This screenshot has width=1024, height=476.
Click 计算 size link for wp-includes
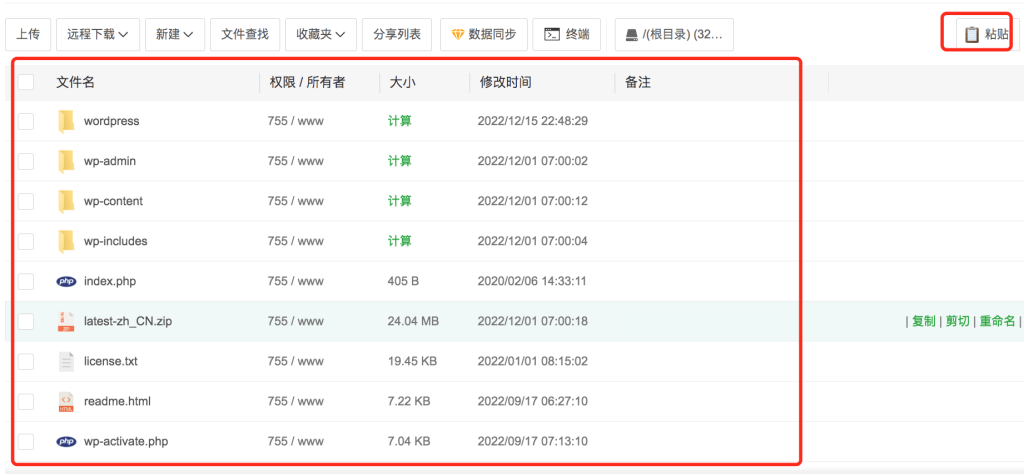tap(400, 241)
